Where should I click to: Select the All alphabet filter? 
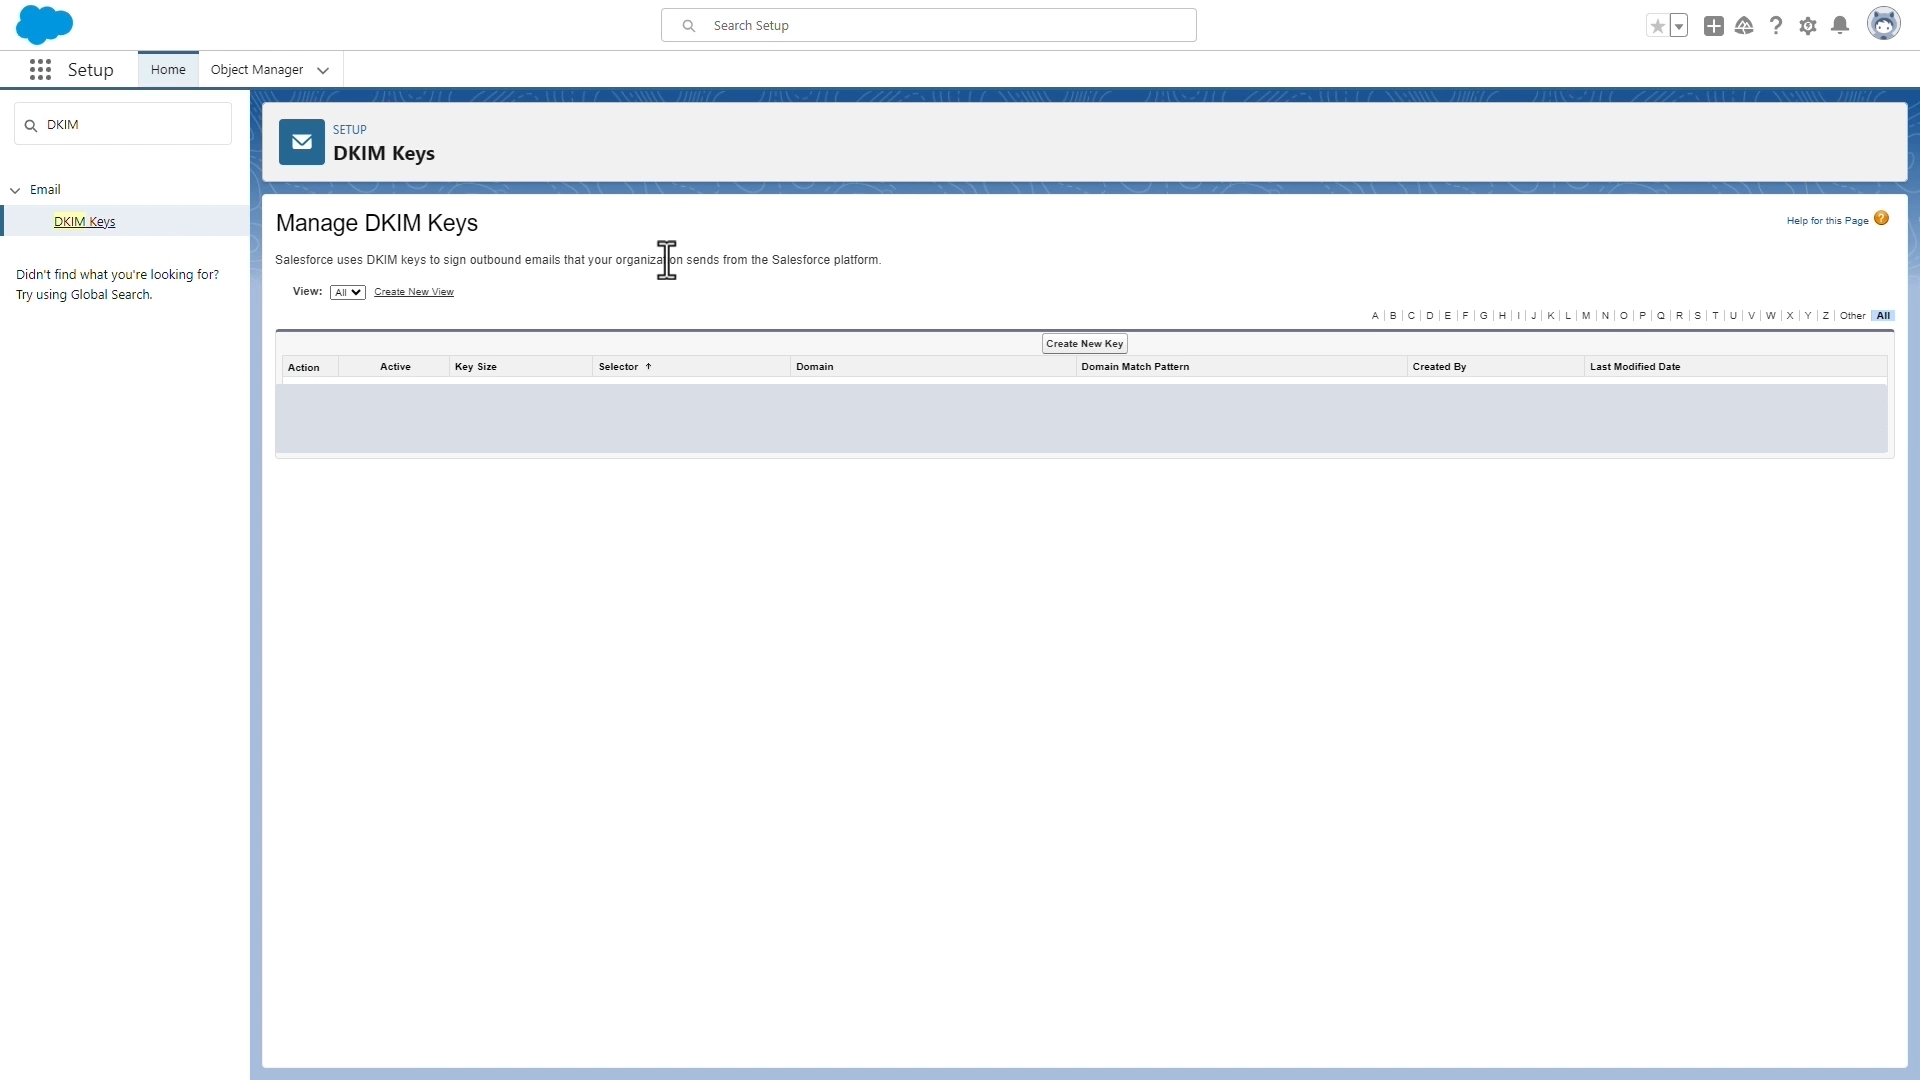pos(1883,316)
